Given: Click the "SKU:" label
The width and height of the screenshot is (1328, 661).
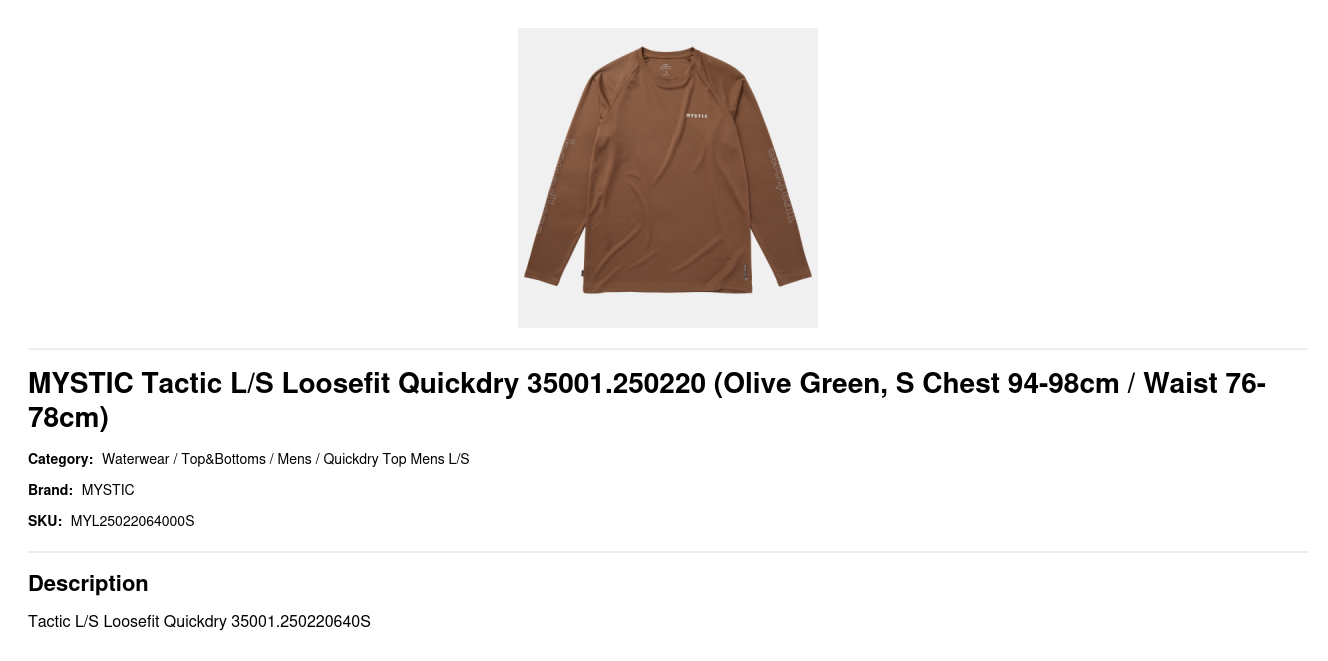Looking at the screenshot, I should pos(45,521).
